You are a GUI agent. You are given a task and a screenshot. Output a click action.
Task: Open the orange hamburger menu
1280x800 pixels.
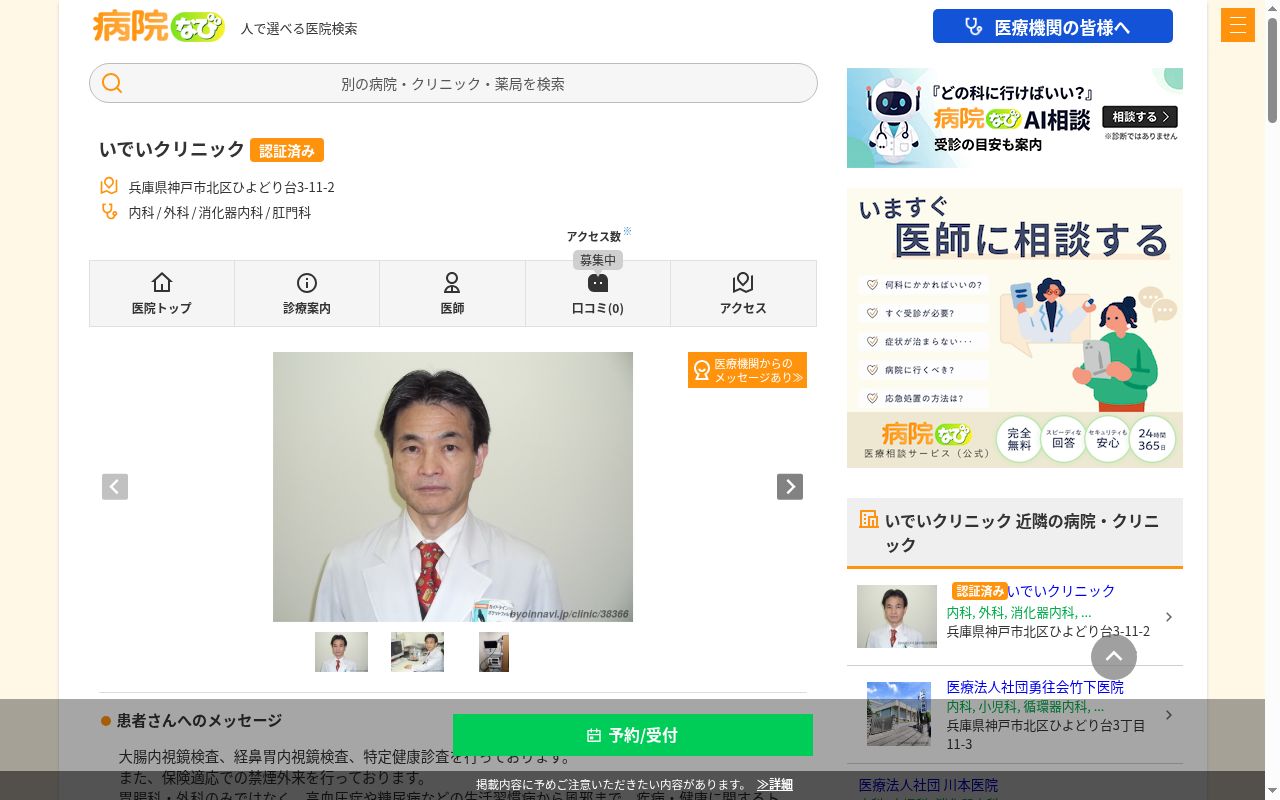coord(1237,25)
